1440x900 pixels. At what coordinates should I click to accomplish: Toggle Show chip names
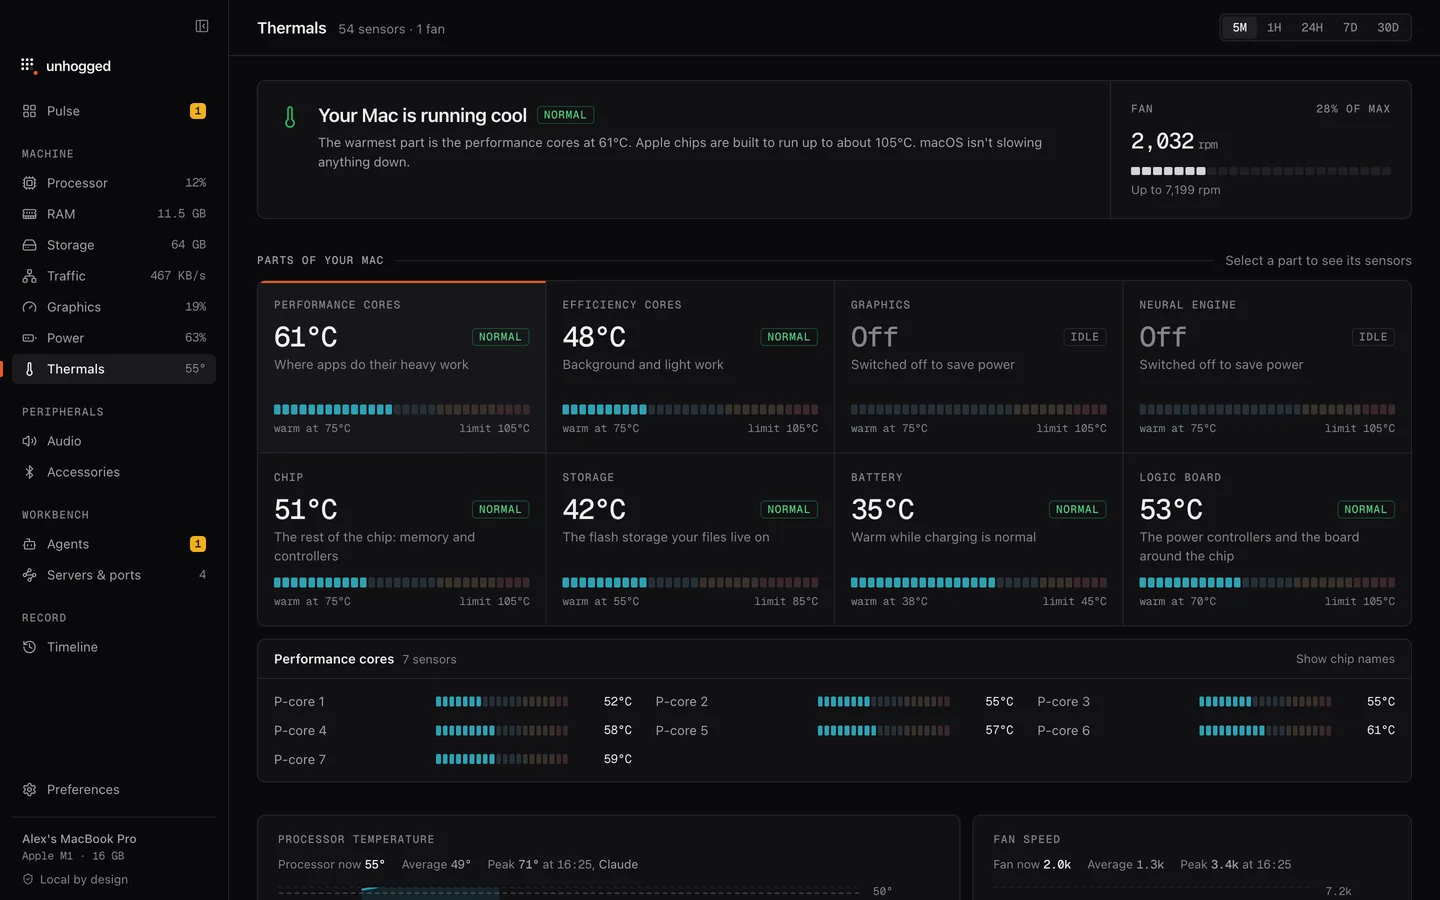tap(1345, 659)
